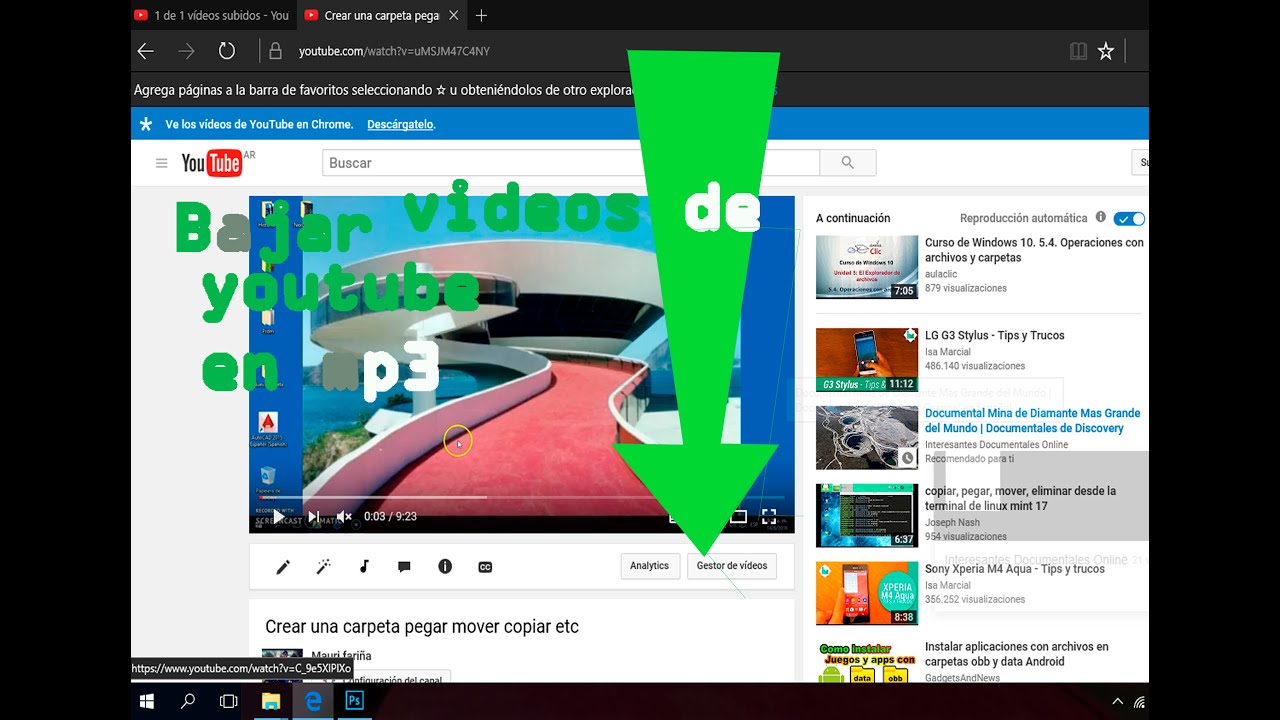This screenshot has width=1280, height=720.
Task: Open 'Documental Mina de Diamante' title link
Action: tap(1033, 421)
